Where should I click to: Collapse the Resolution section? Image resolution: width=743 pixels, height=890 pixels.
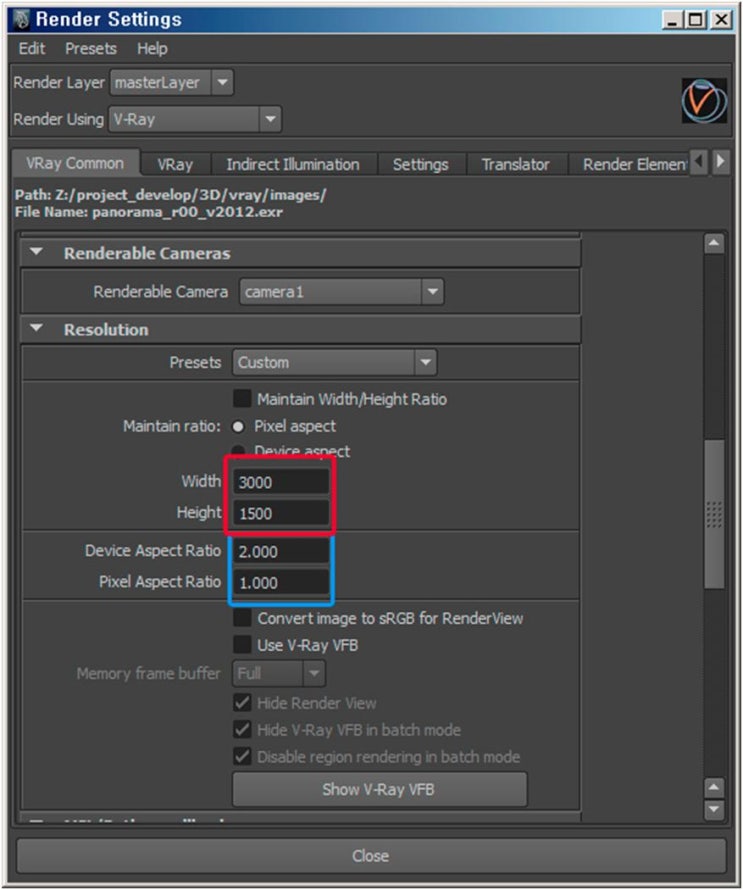pos(36,329)
